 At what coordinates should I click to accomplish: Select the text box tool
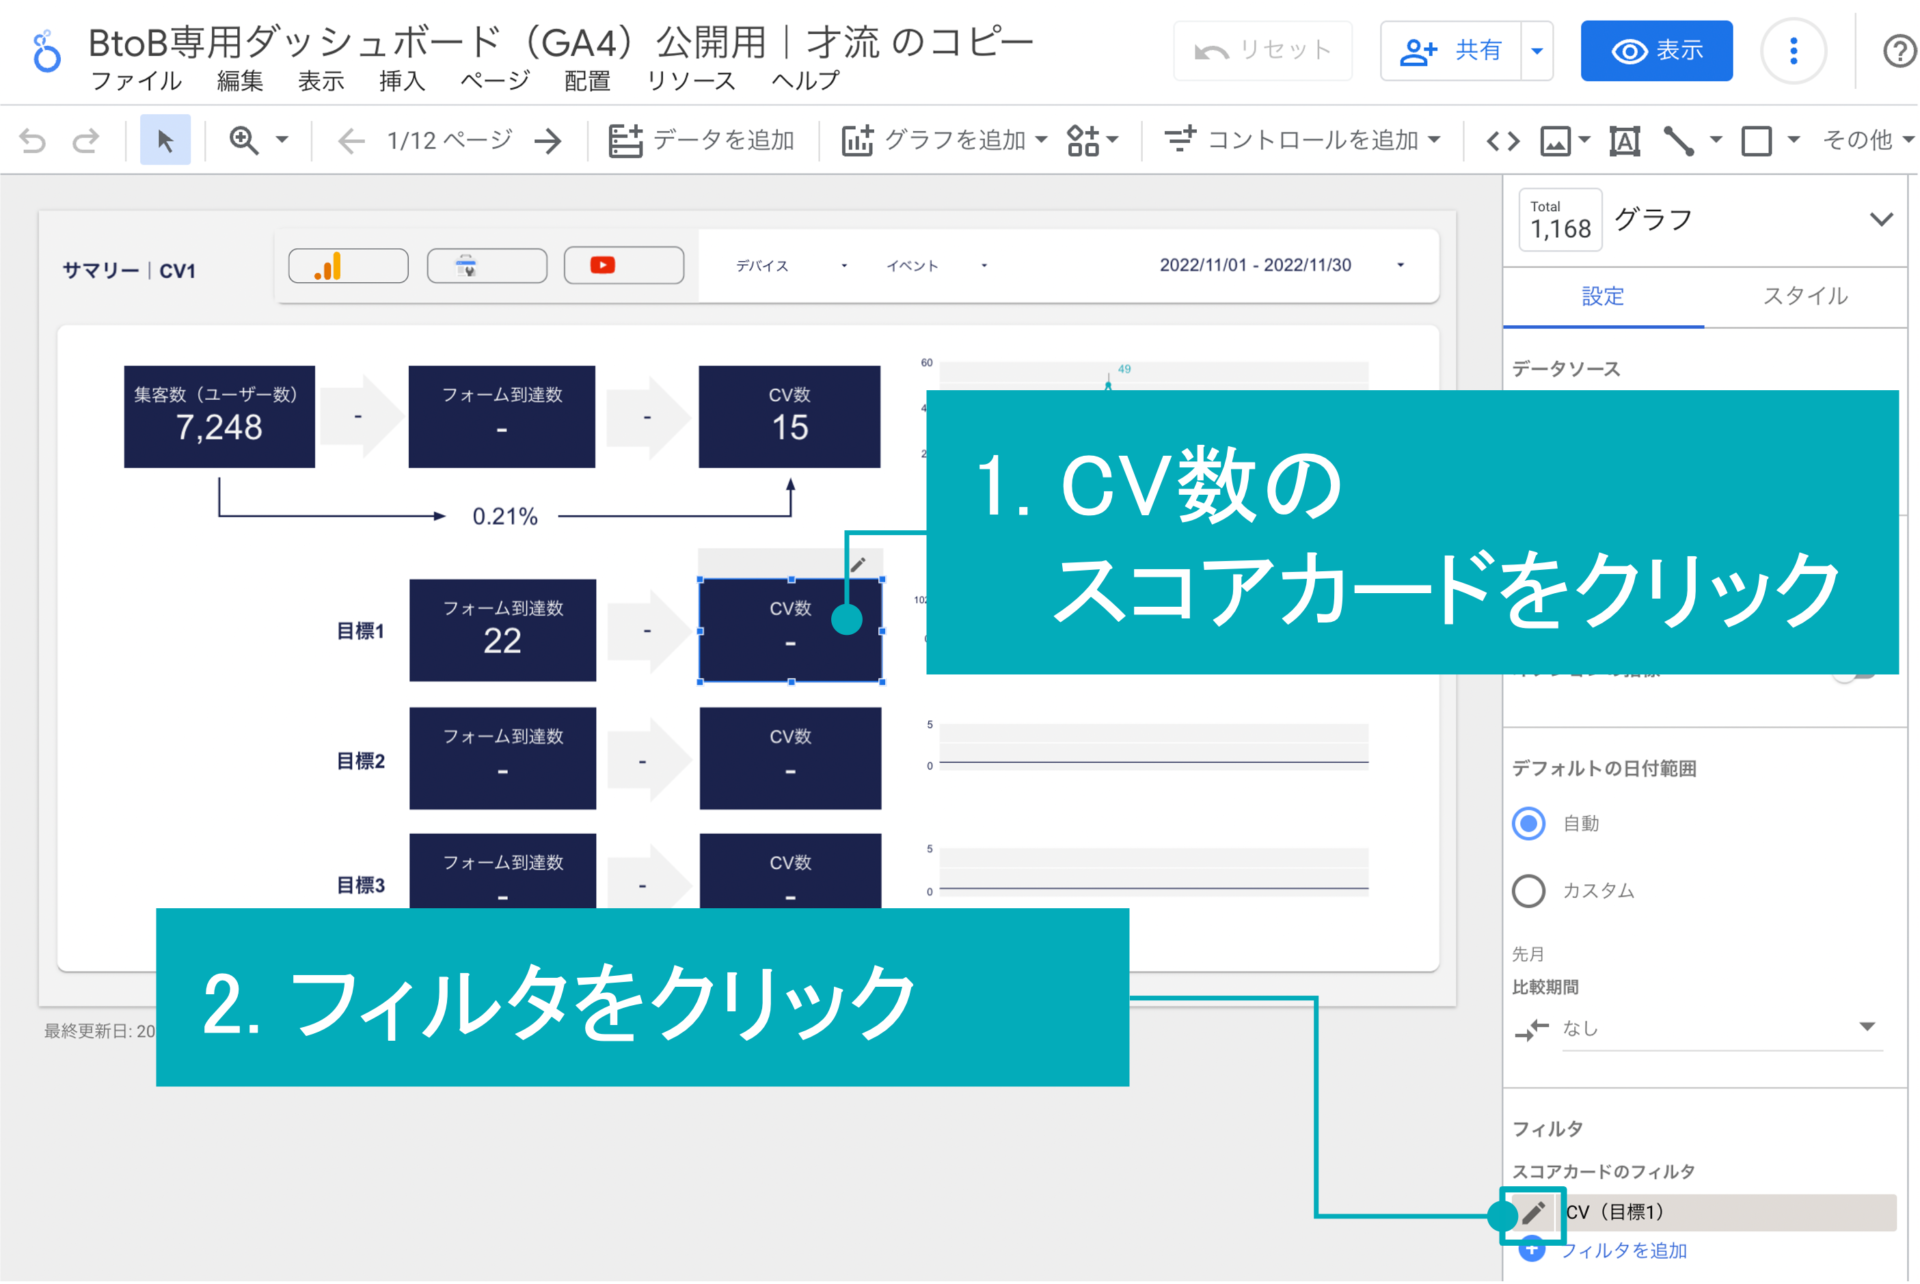pos(1624,140)
